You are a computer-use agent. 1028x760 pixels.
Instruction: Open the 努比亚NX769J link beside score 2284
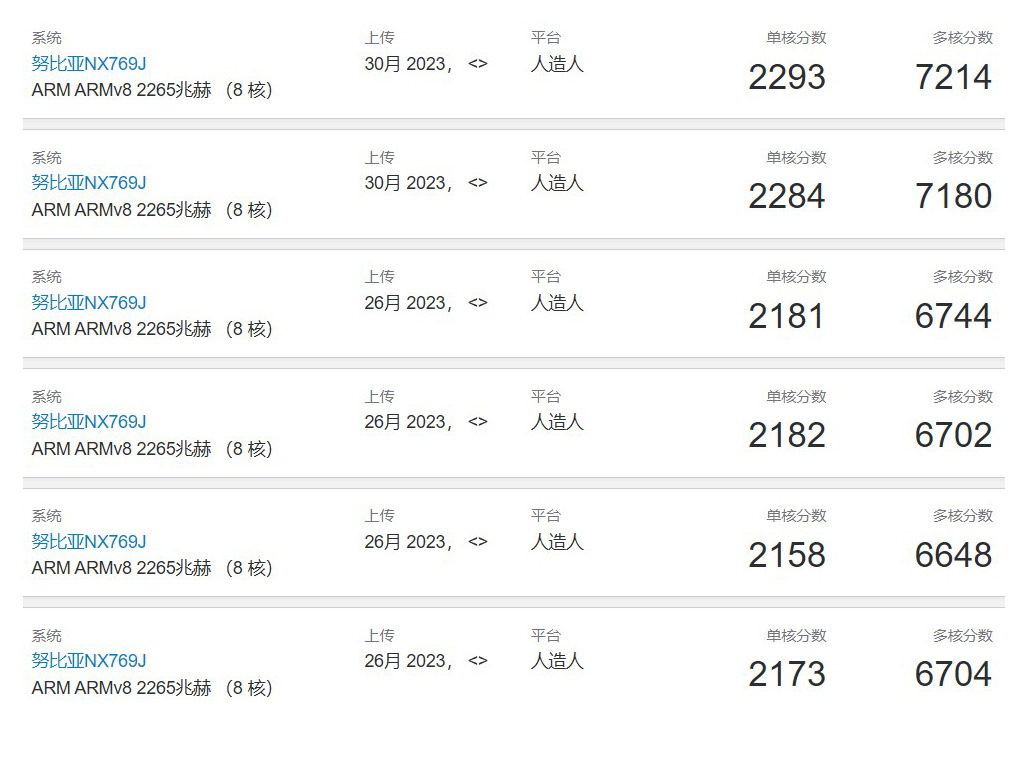coord(89,183)
